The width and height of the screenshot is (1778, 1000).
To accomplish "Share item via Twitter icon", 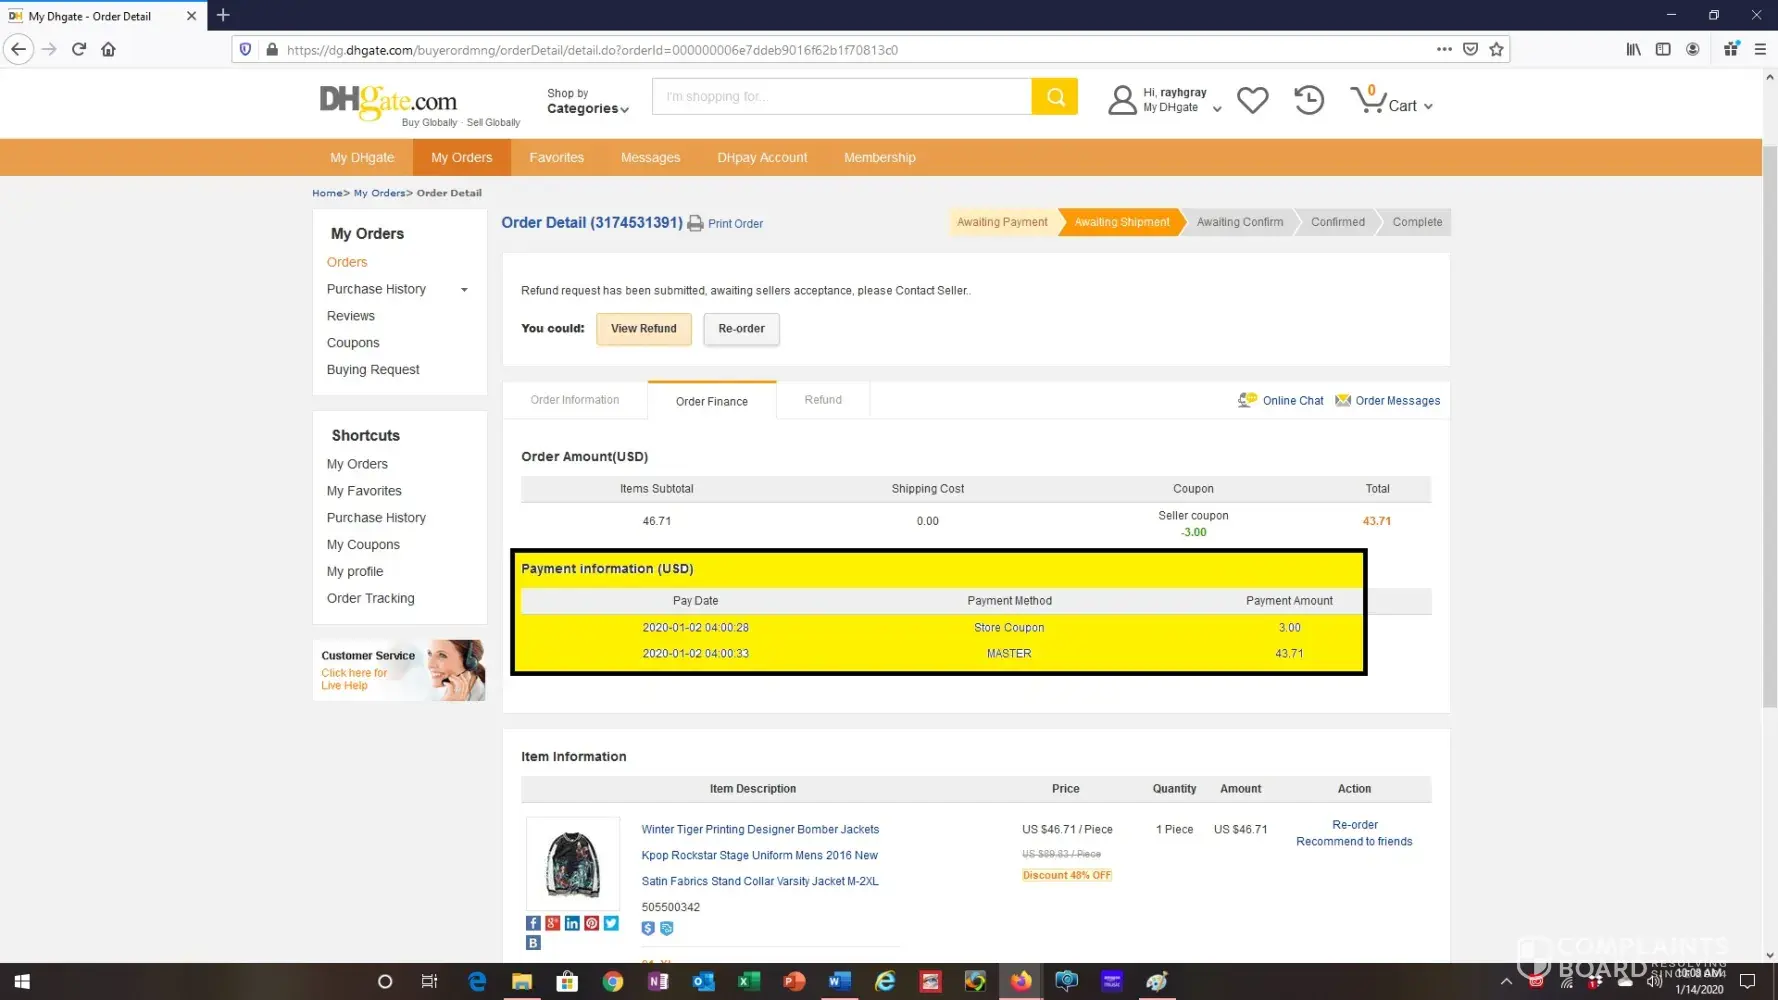I will [x=611, y=923].
